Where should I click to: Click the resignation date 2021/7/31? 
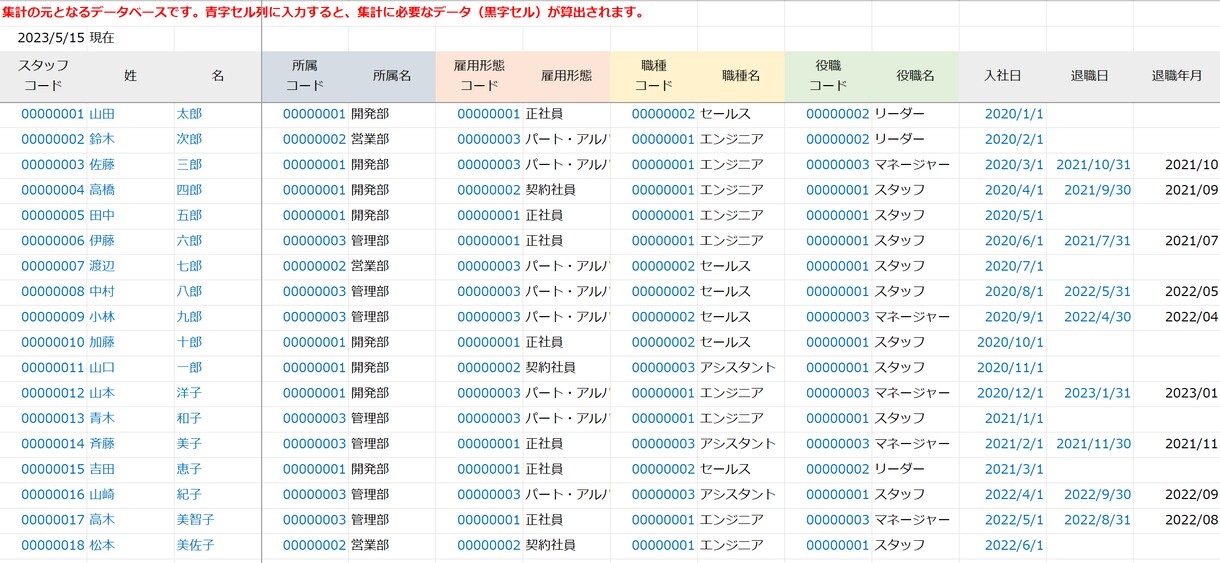click(1097, 241)
